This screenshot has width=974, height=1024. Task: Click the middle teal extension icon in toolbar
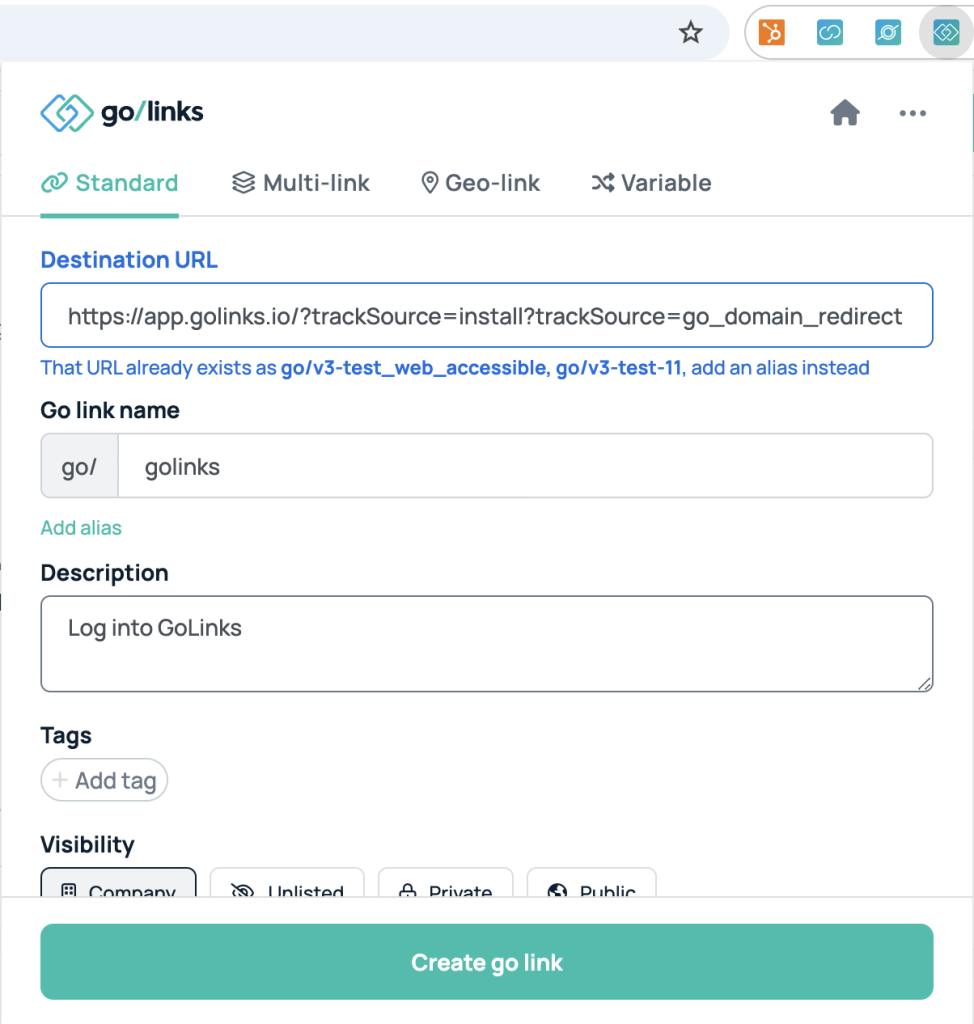click(x=887, y=32)
